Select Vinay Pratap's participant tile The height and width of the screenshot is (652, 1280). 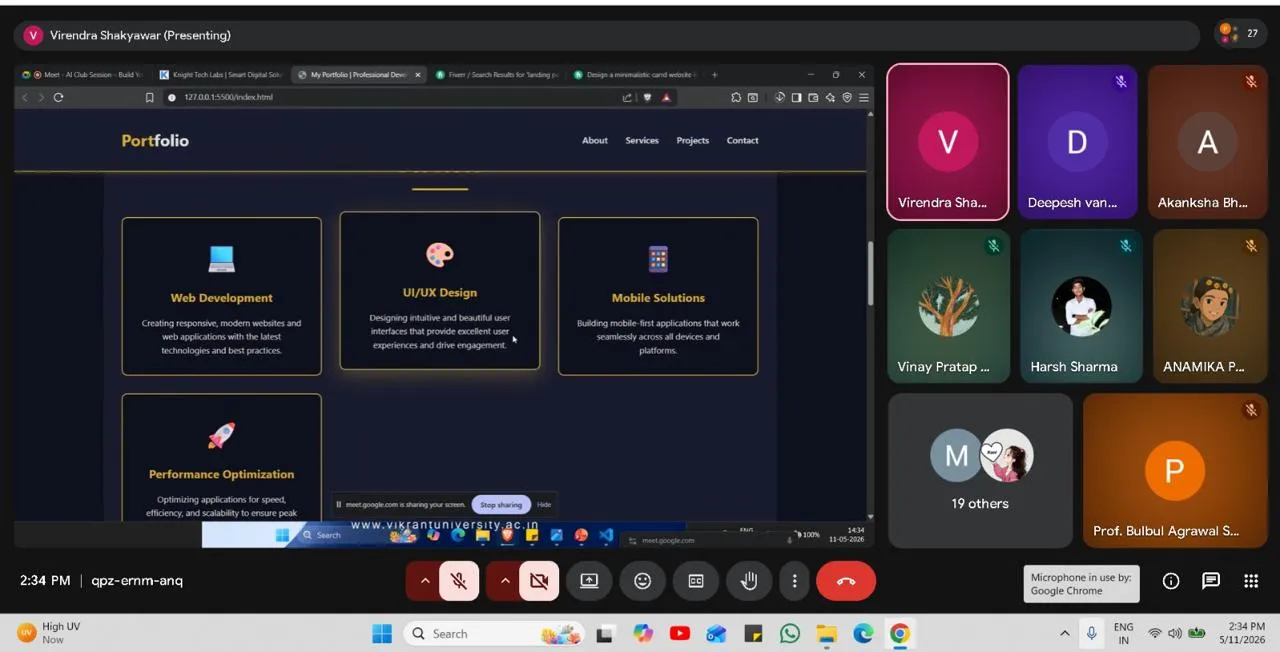click(x=948, y=306)
